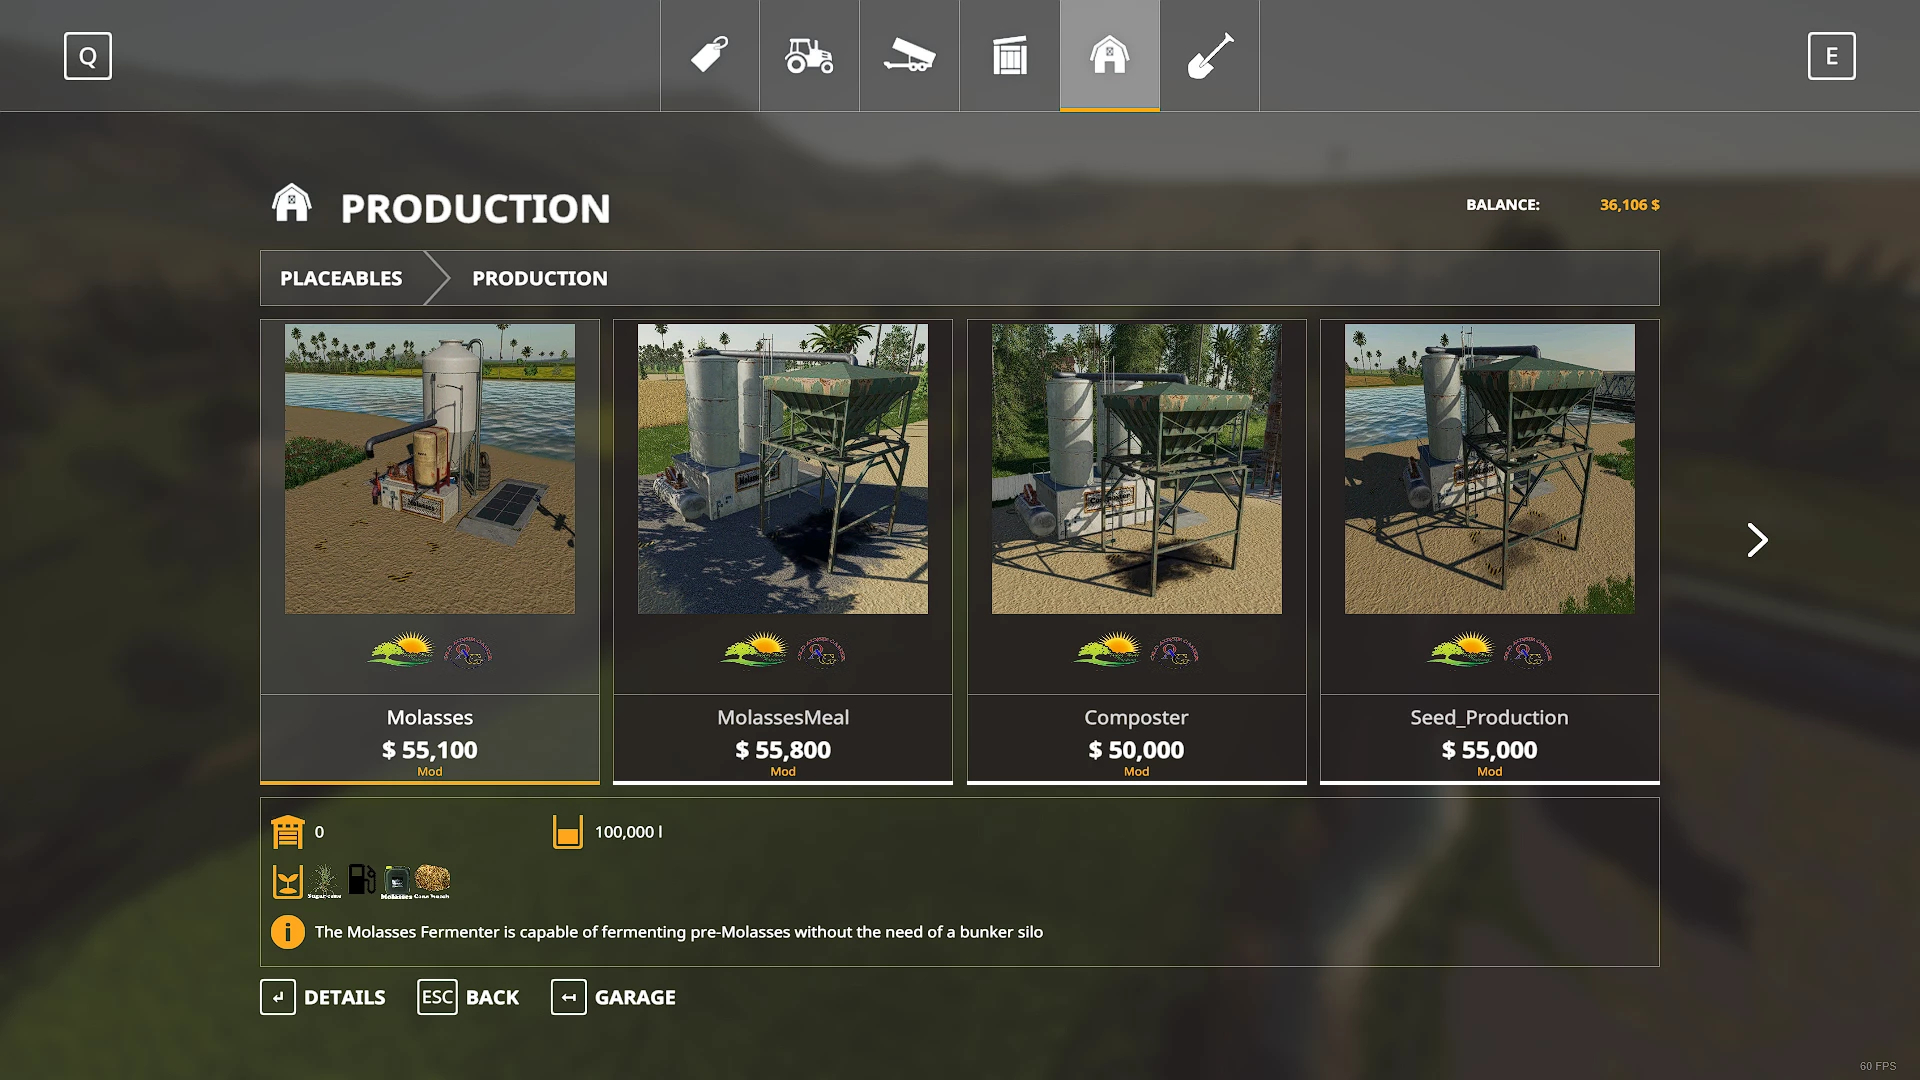Open the Garage button

pyautogui.click(x=614, y=997)
